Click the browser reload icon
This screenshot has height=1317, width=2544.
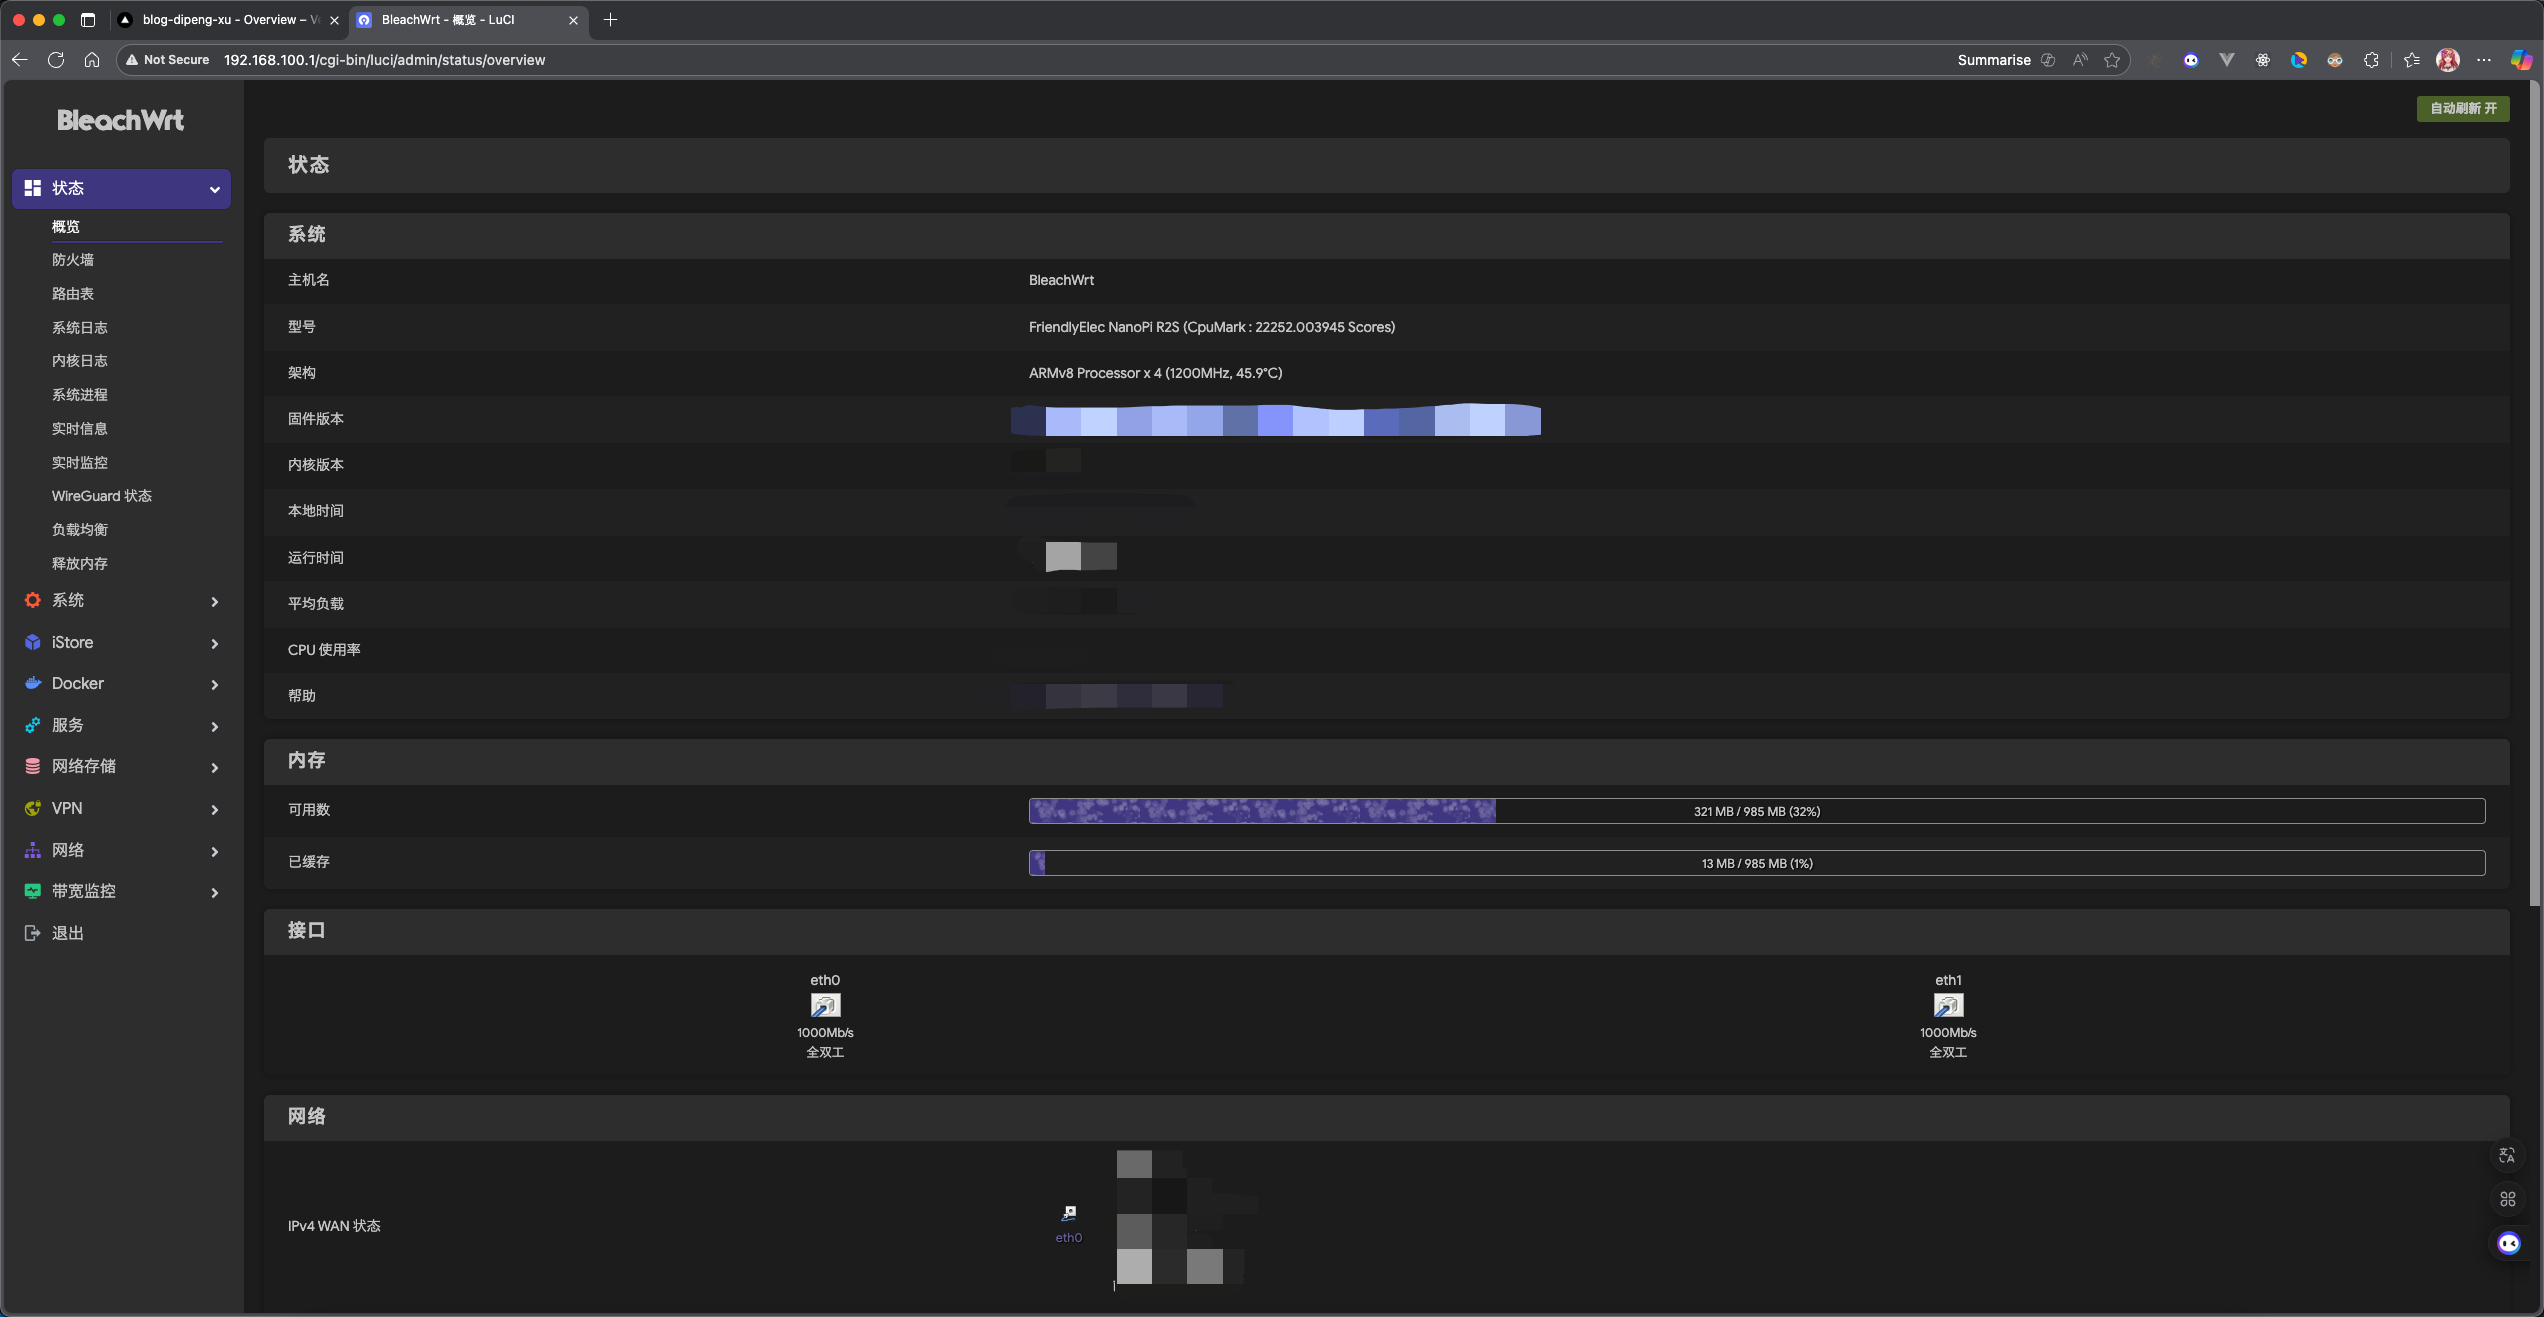coord(56,60)
